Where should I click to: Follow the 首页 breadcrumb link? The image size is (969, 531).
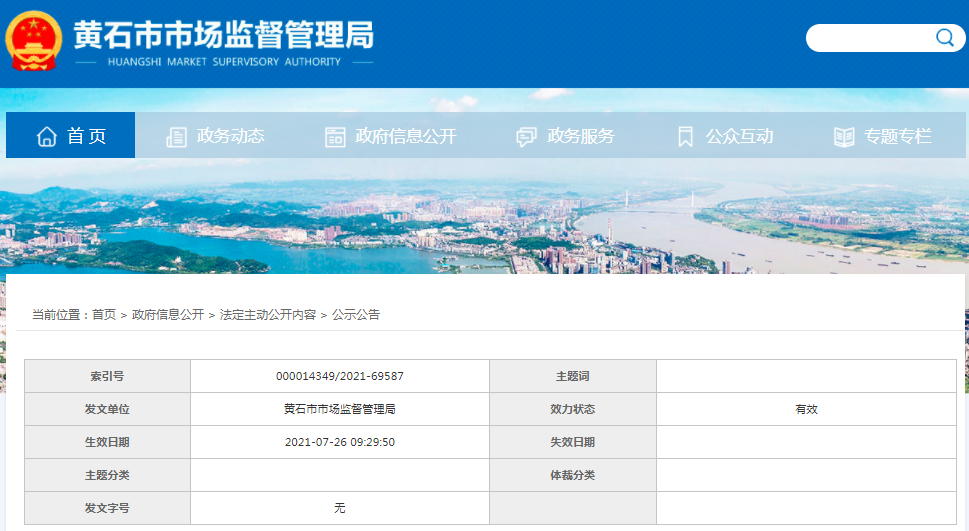[104, 315]
